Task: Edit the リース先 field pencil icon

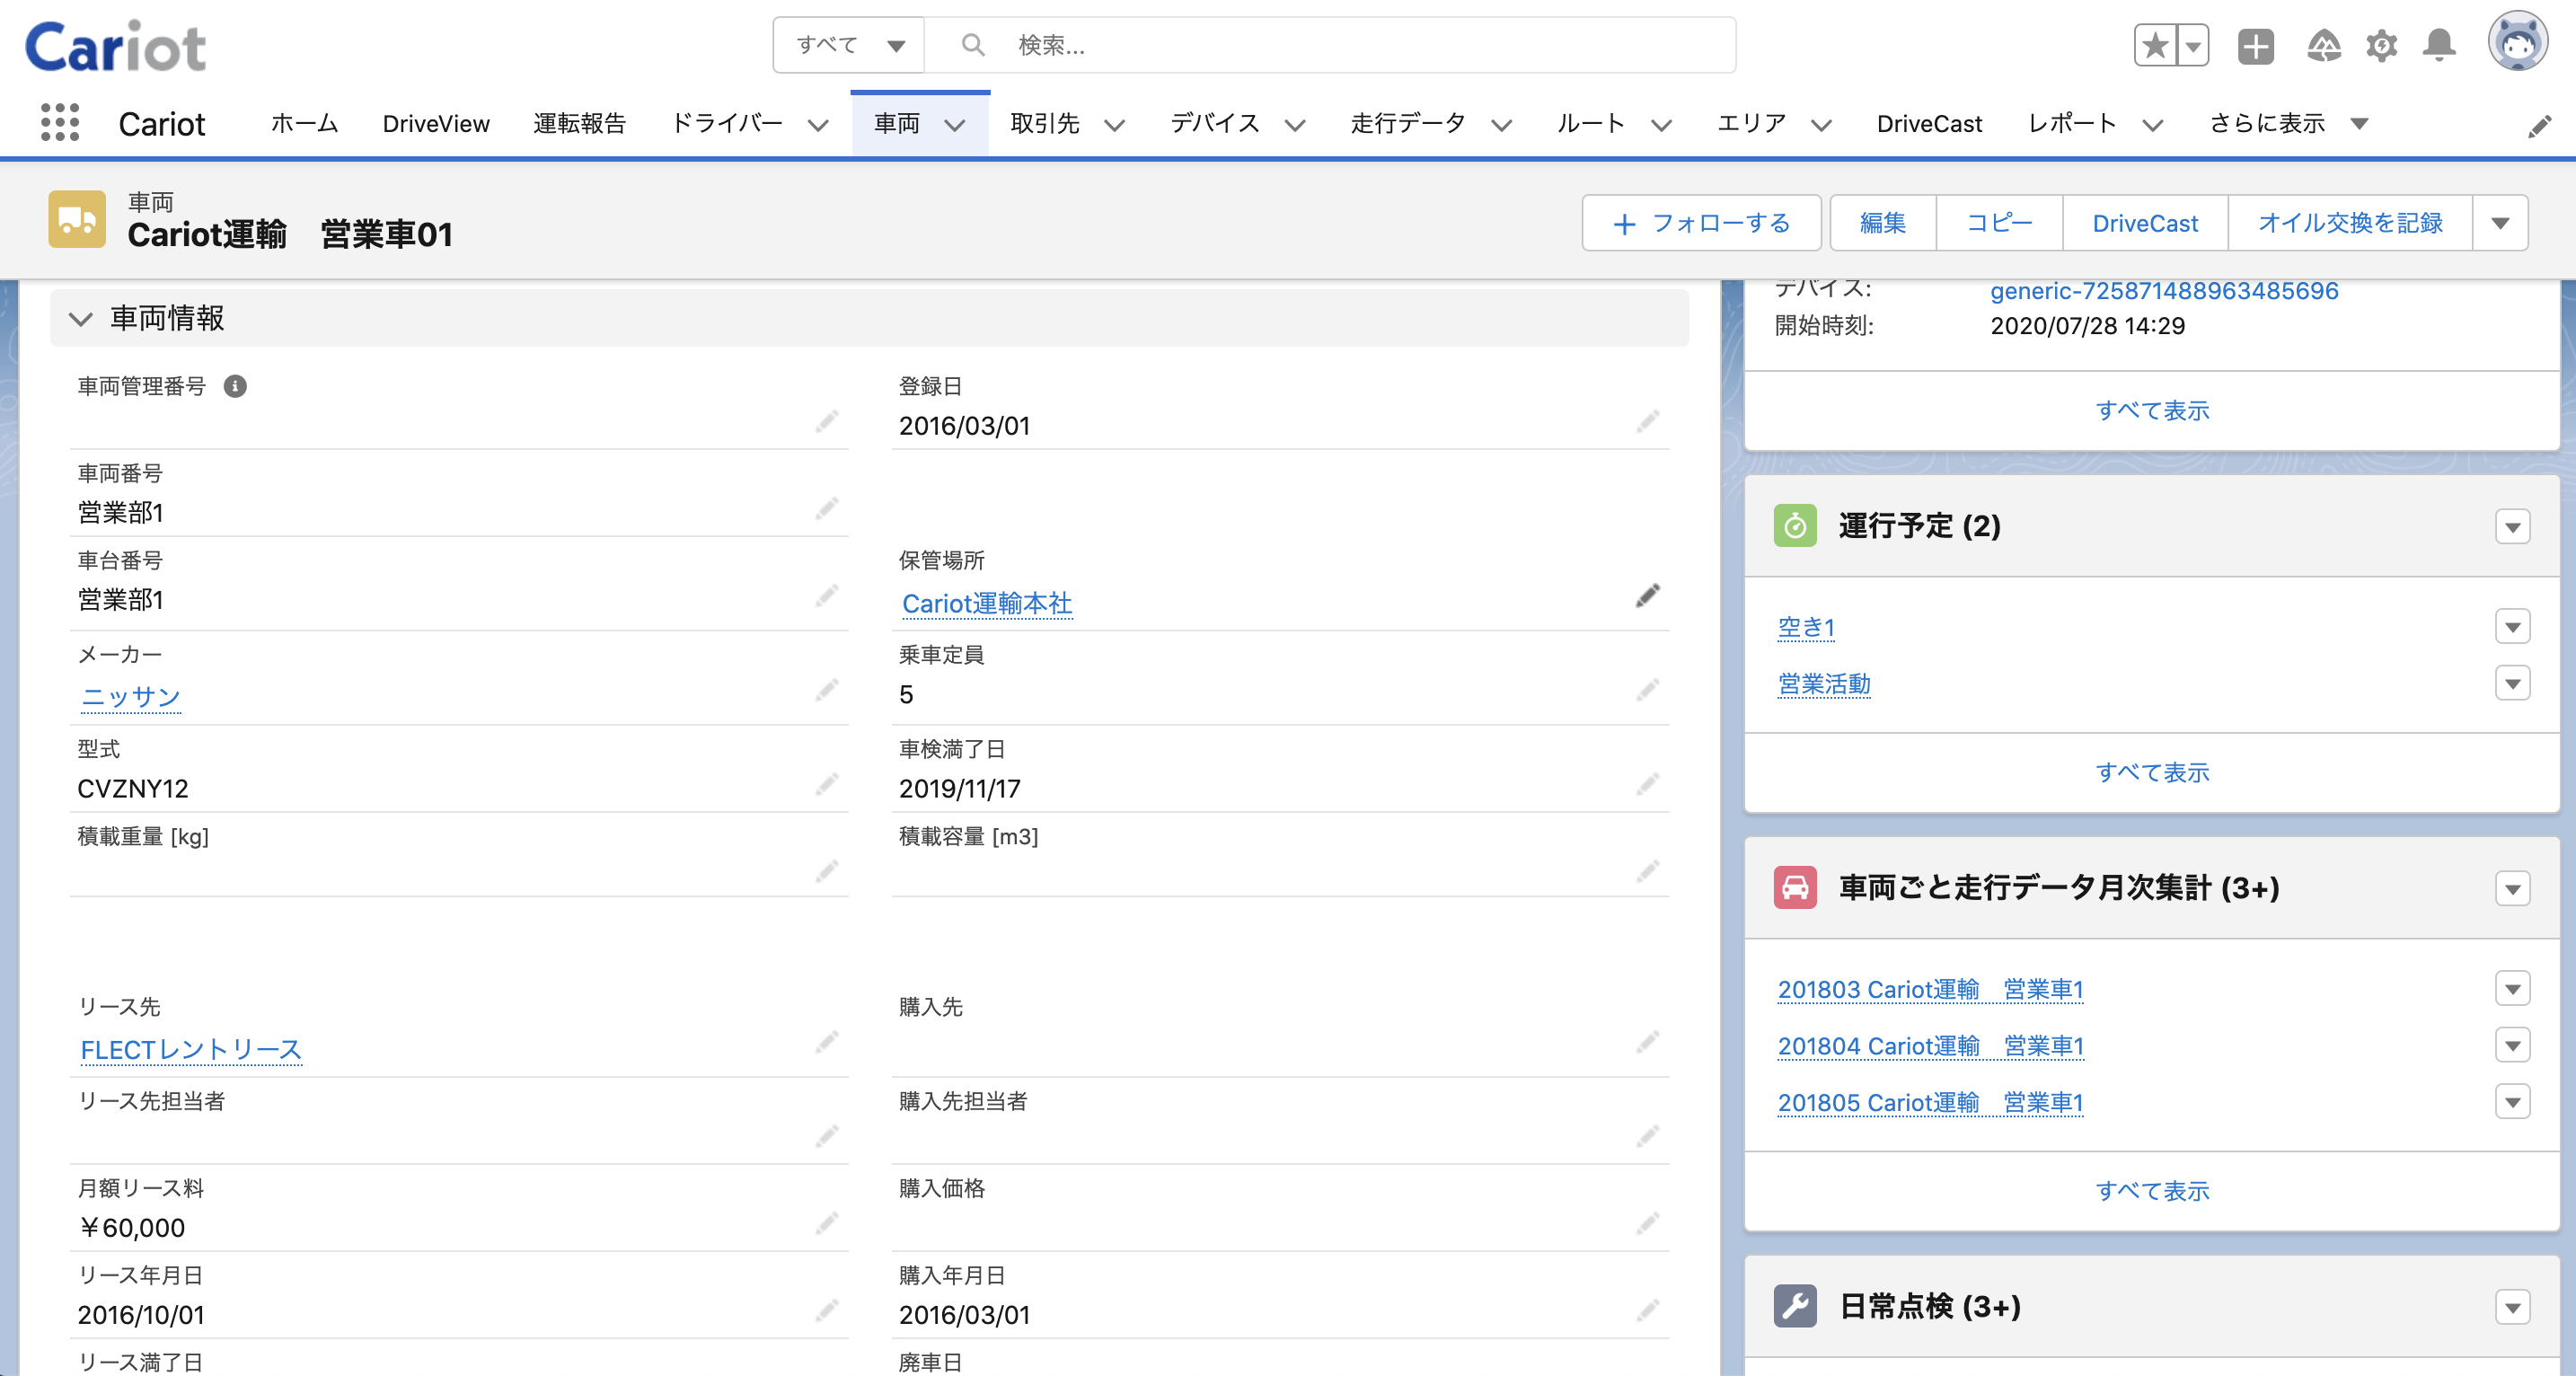Action: (826, 1042)
